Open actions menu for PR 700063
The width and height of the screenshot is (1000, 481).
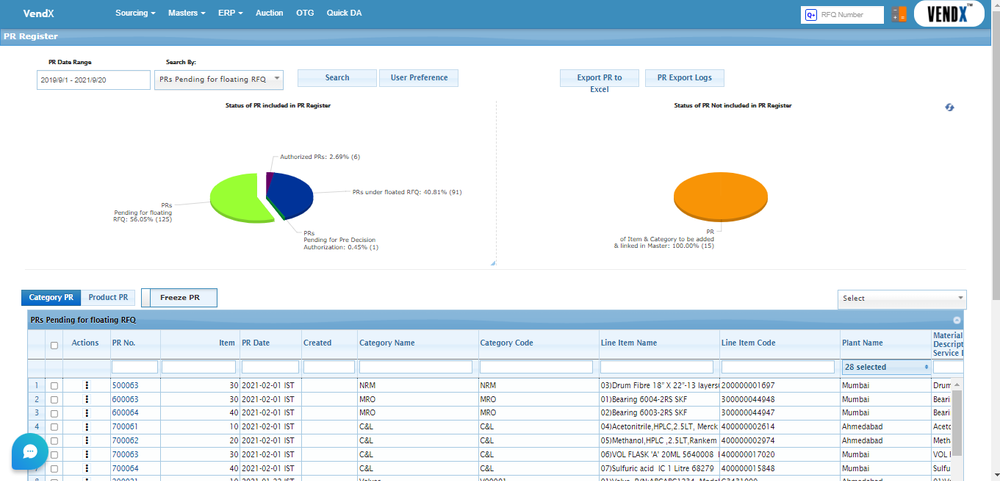pyautogui.click(x=86, y=455)
